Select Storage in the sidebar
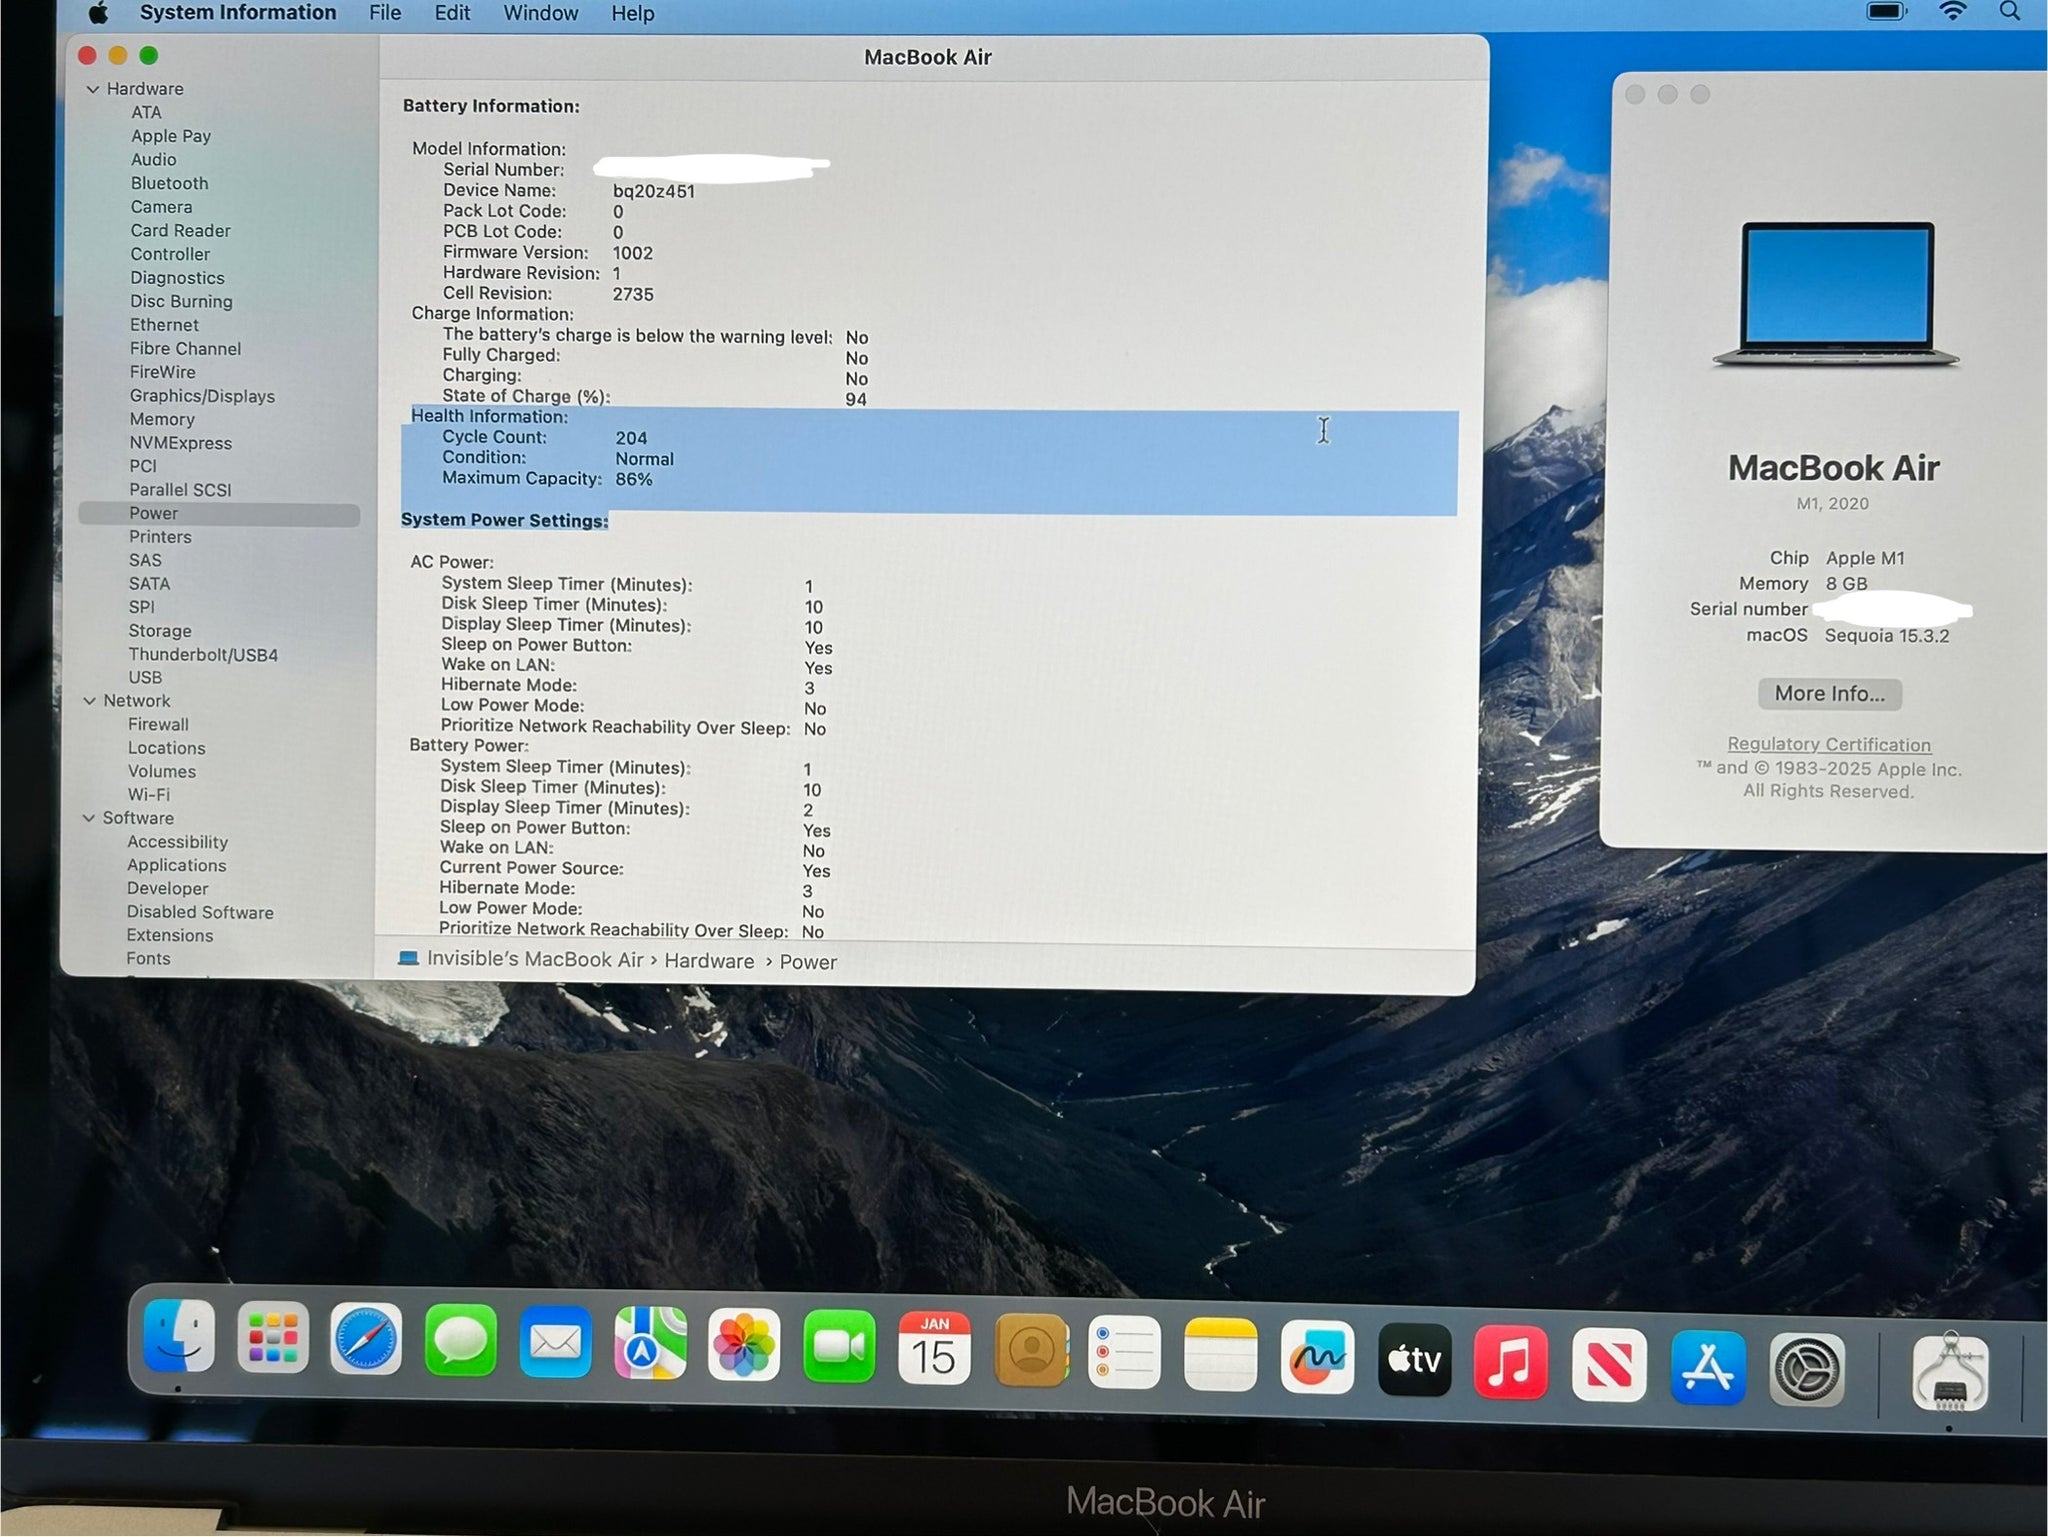This screenshot has width=2048, height=1537. pos(160,631)
